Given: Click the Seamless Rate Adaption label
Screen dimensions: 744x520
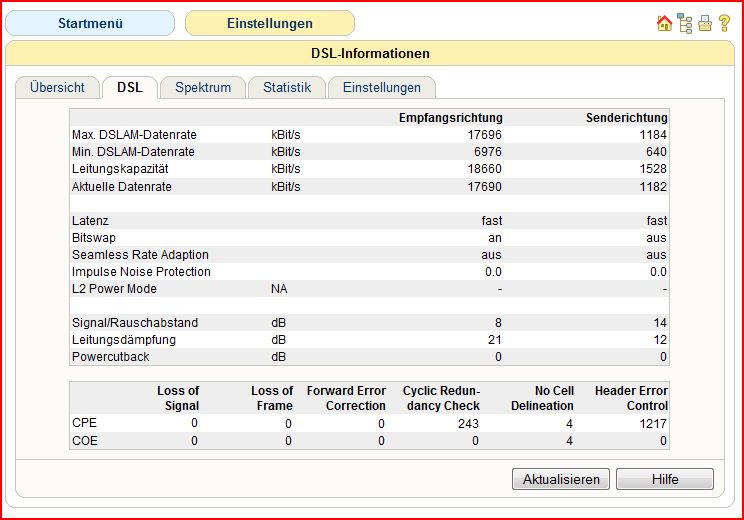Looking at the screenshot, I should click(x=140, y=255).
